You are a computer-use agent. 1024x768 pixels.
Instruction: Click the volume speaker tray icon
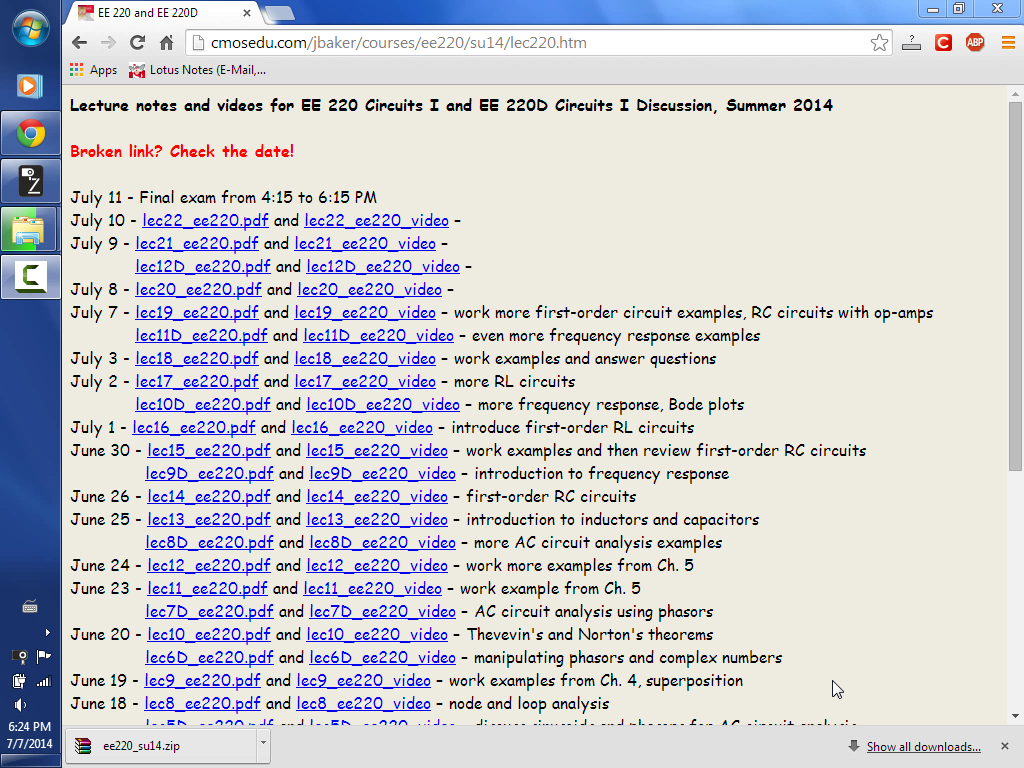[x=20, y=705]
